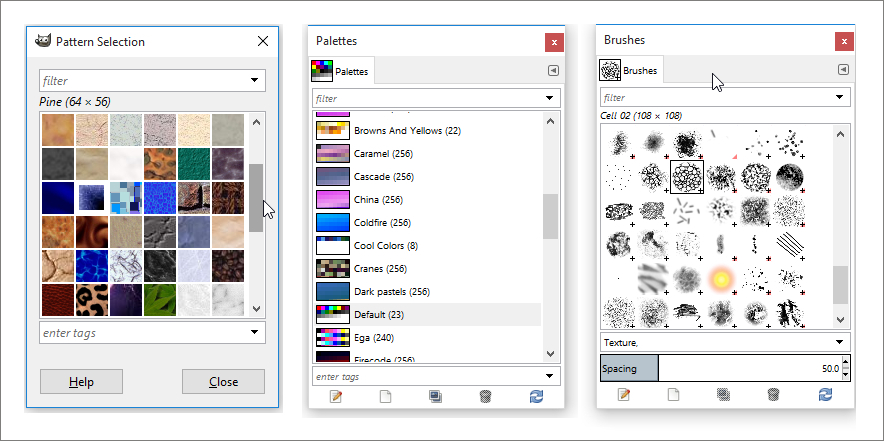Image resolution: width=884 pixels, height=441 pixels.
Task: Expand the Palettes enter tags dropdown
Action: tap(550, 376)
